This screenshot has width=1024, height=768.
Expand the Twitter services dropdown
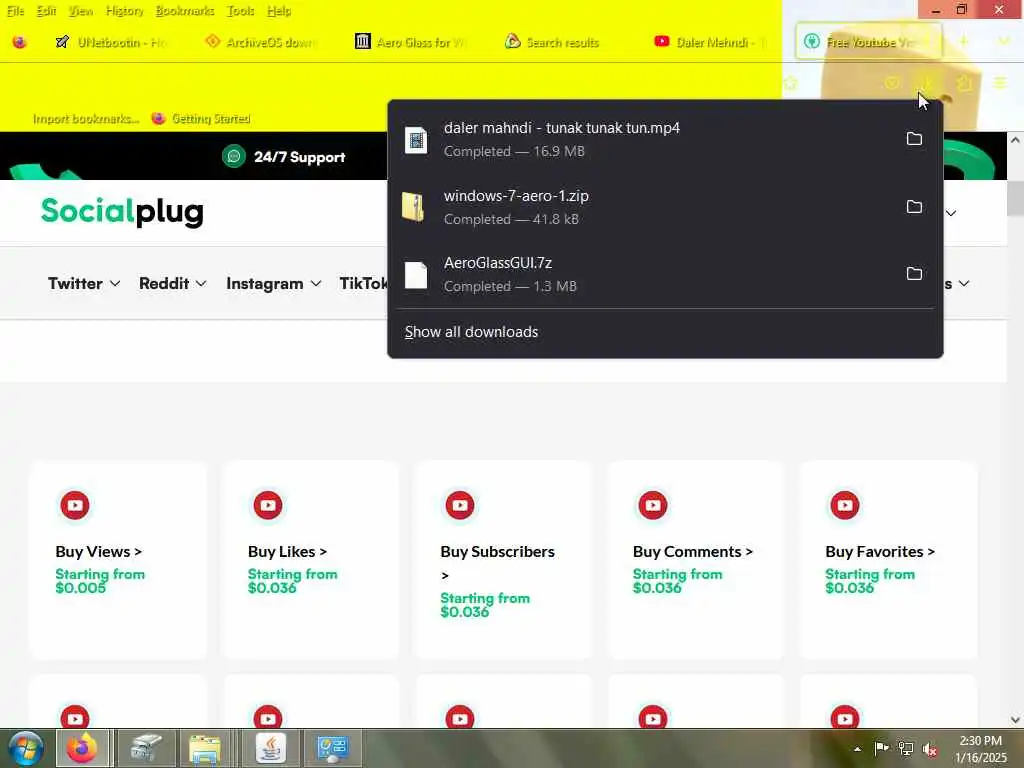click(84, 283)
